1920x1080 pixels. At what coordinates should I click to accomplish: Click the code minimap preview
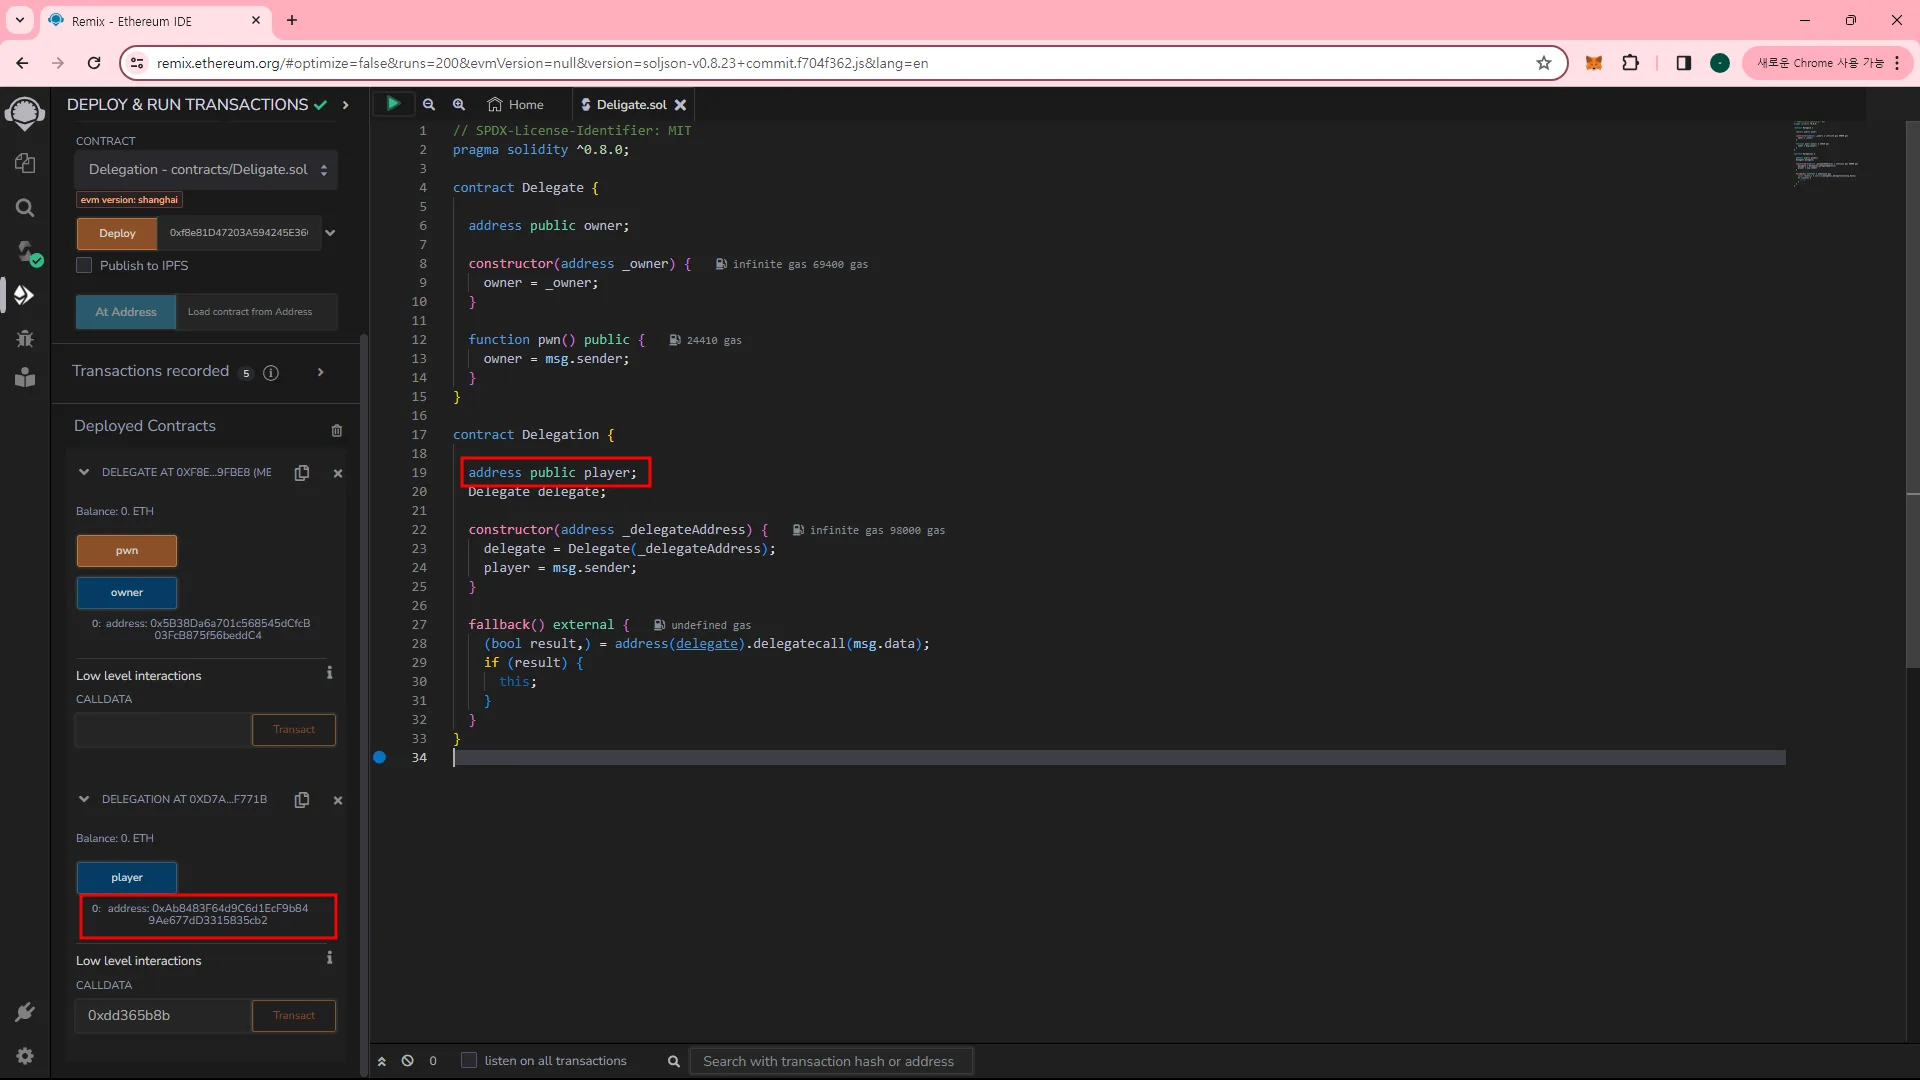click(1826, 154)
